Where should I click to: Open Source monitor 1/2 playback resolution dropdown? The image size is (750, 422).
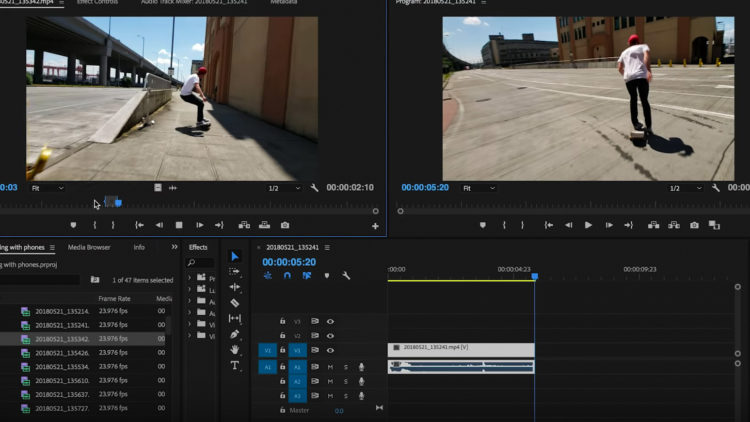click(284, 188)
